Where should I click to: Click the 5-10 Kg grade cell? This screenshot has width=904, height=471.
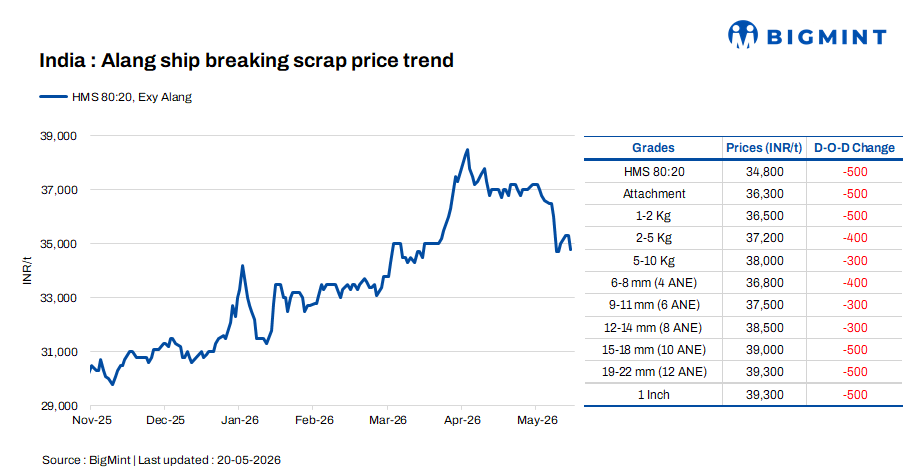[654, 261]
